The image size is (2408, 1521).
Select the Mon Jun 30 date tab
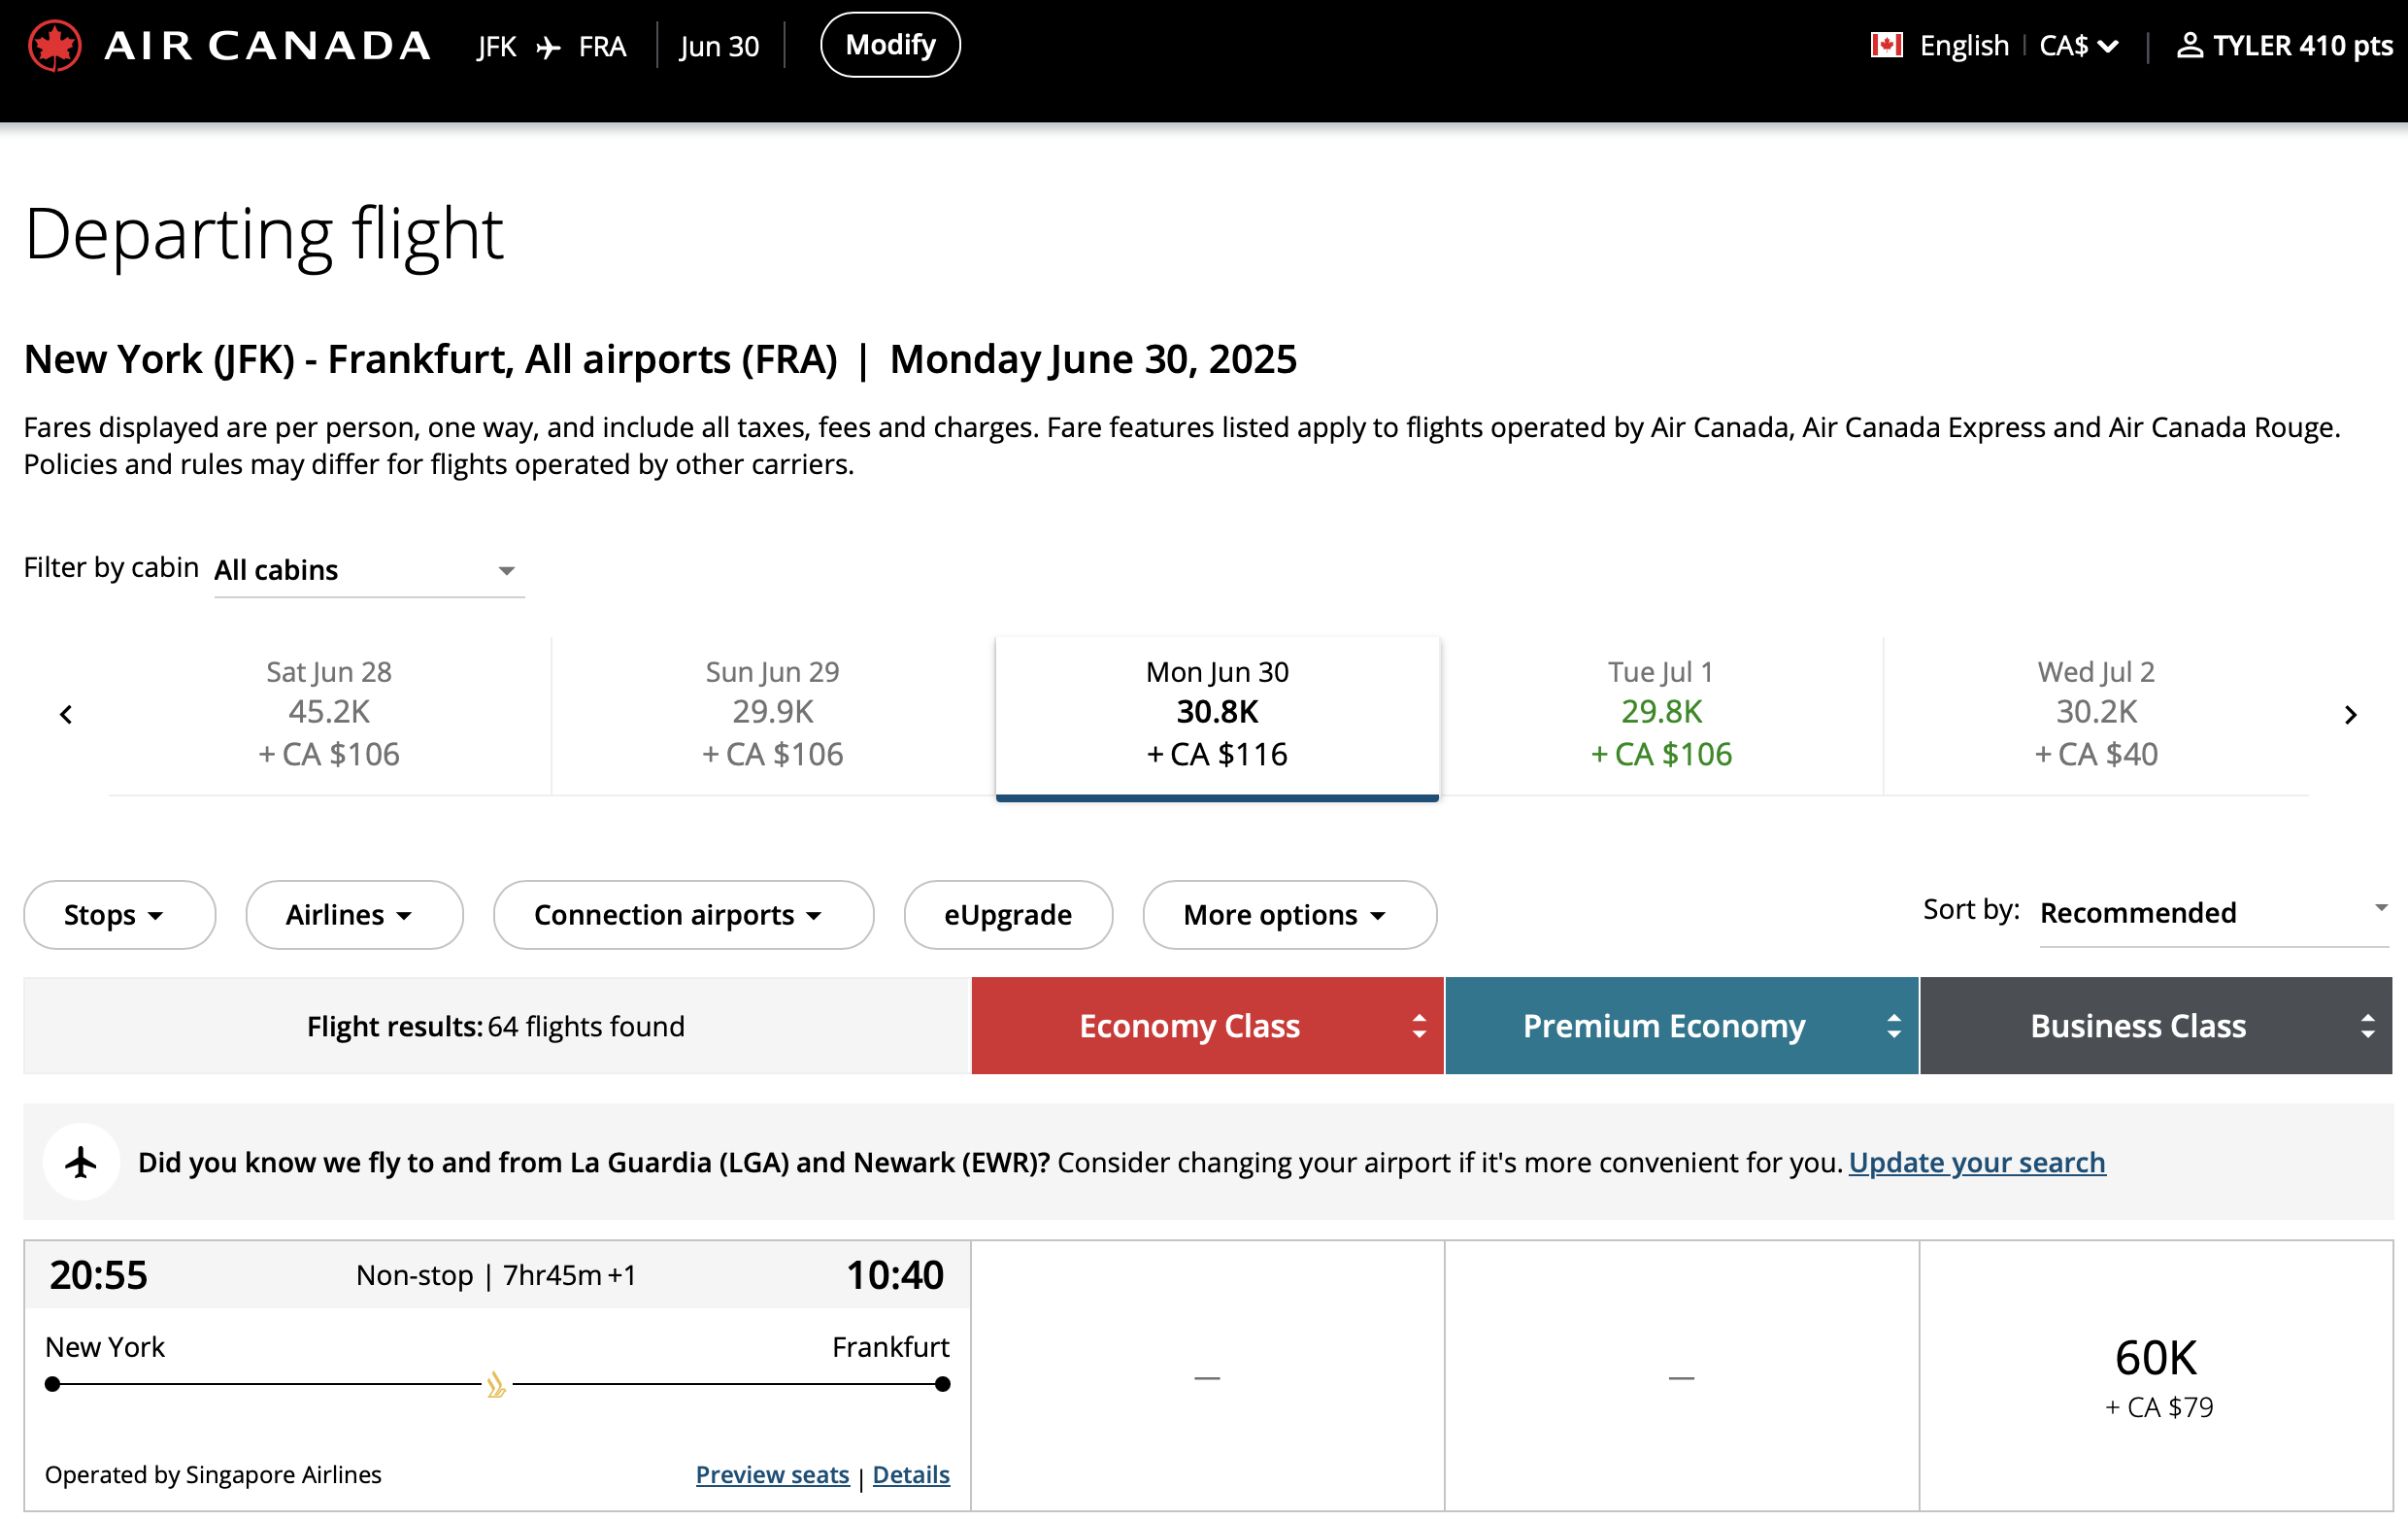click(1217, 716)
